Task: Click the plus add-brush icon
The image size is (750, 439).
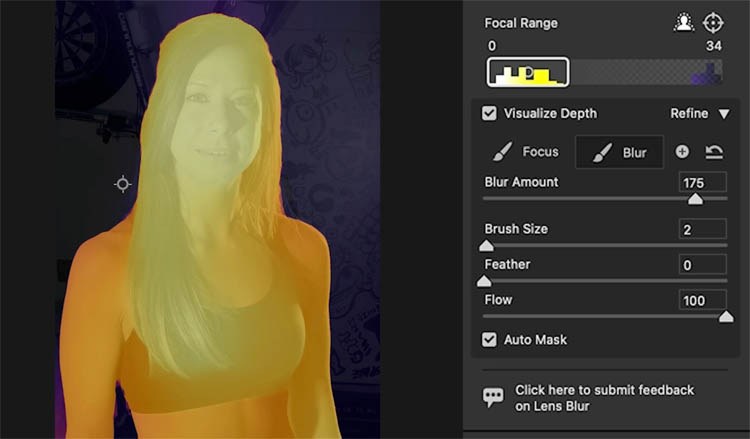Action: pyautogui.click(x=682, y=152)
